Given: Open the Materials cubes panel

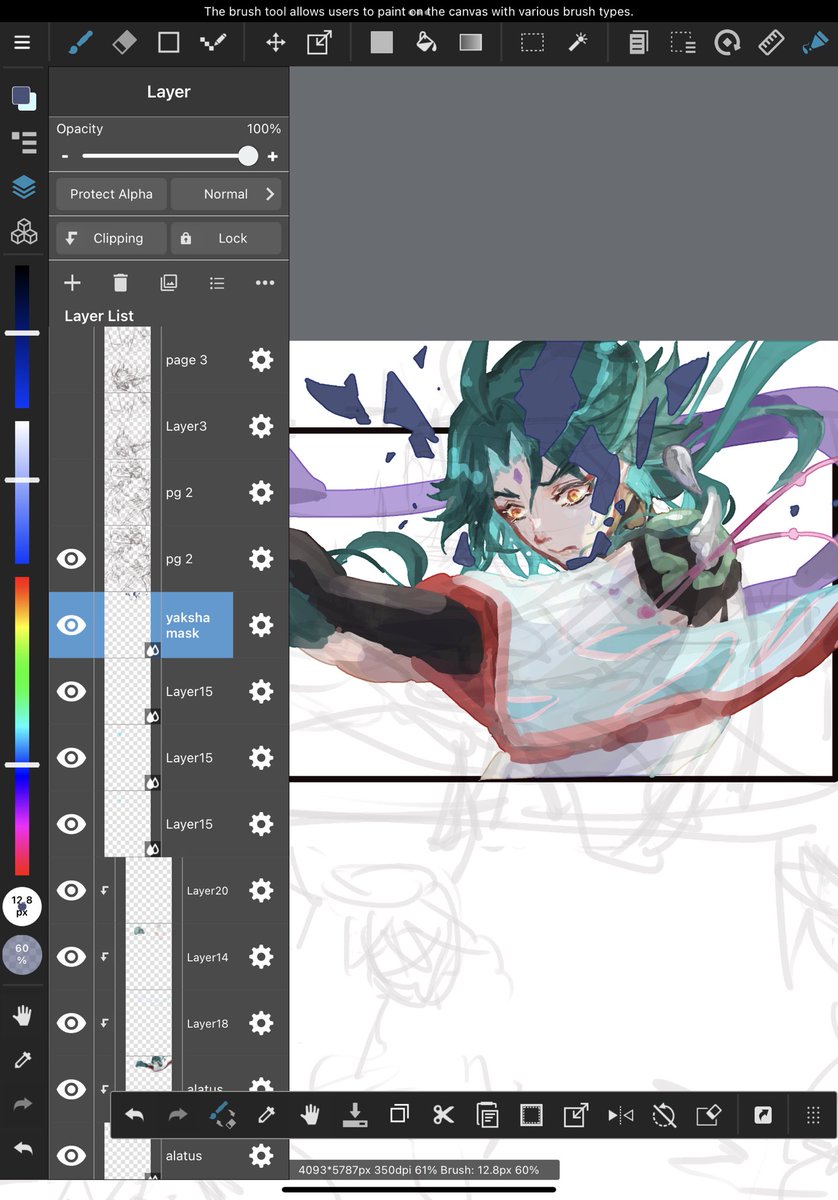Looking at the screenshot, I should [24, 232].
